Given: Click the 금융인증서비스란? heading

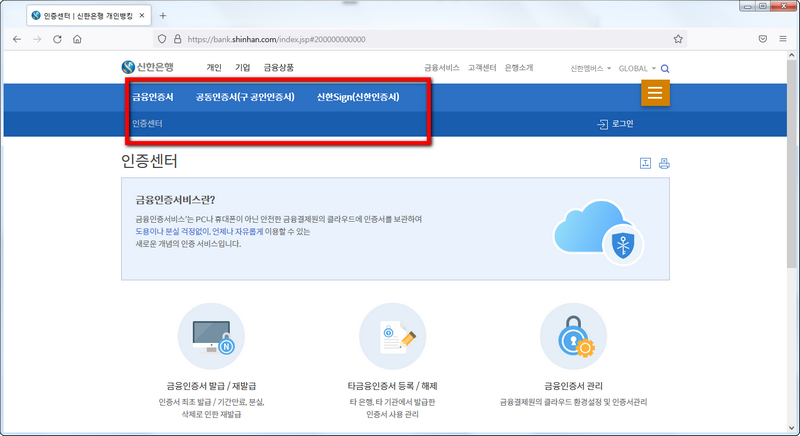Looking at the screenshot, I should click(x=176, y=199).
